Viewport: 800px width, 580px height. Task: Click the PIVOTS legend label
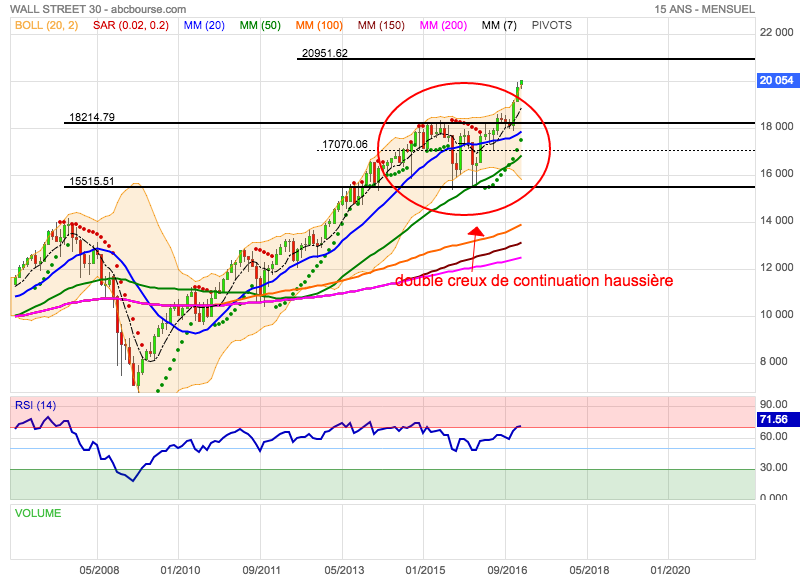[552, 25]
